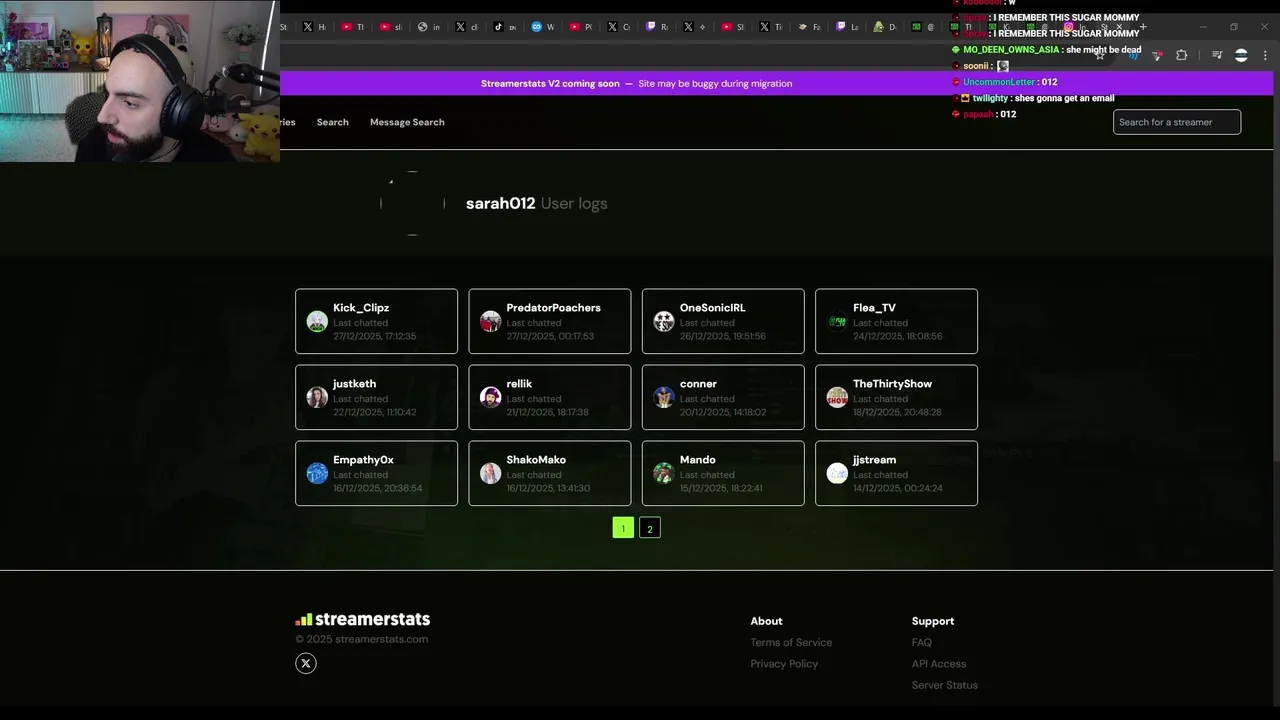Open the rellik channel name
The width and height of the screenshot is (1280, 720).
click(x=519, y=384)
